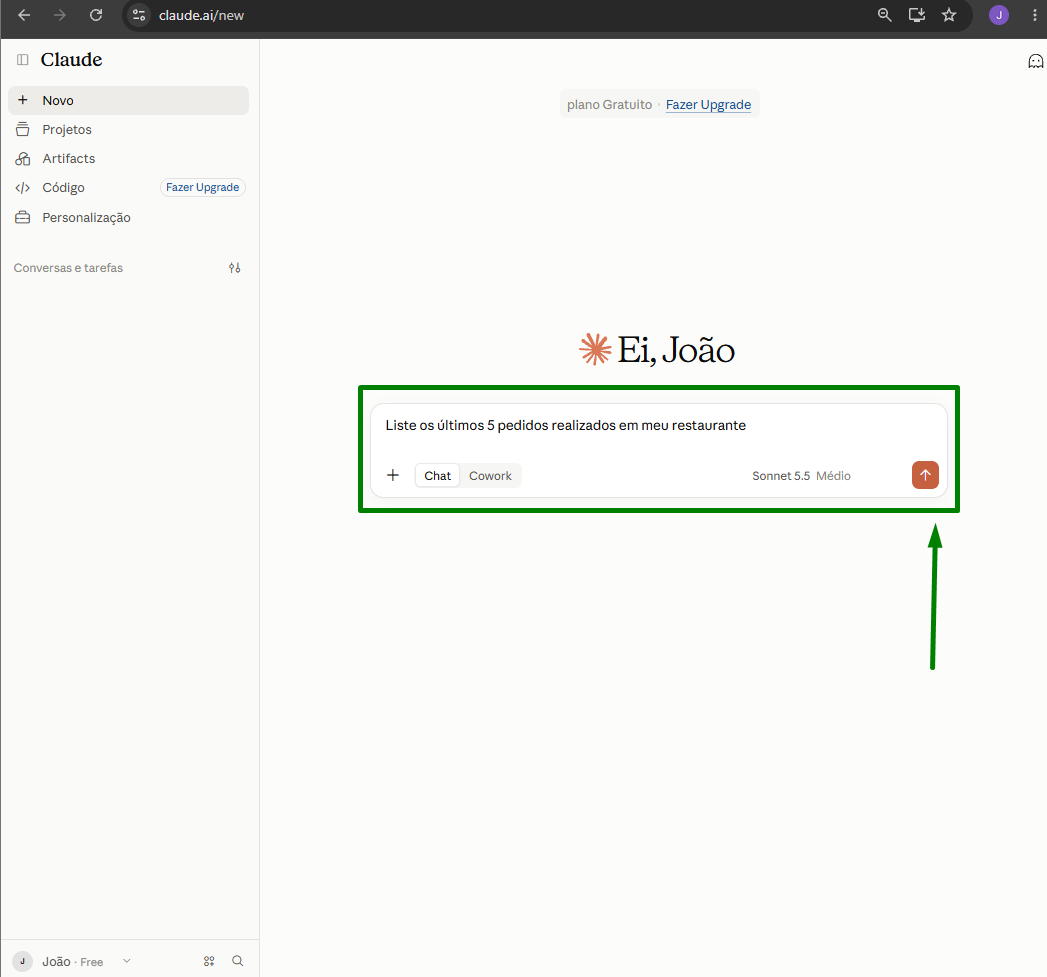1047x977 pixels.
Task: Go forward with the browser forward arrow
Action: pyautogui.click(x=60, y=15)
